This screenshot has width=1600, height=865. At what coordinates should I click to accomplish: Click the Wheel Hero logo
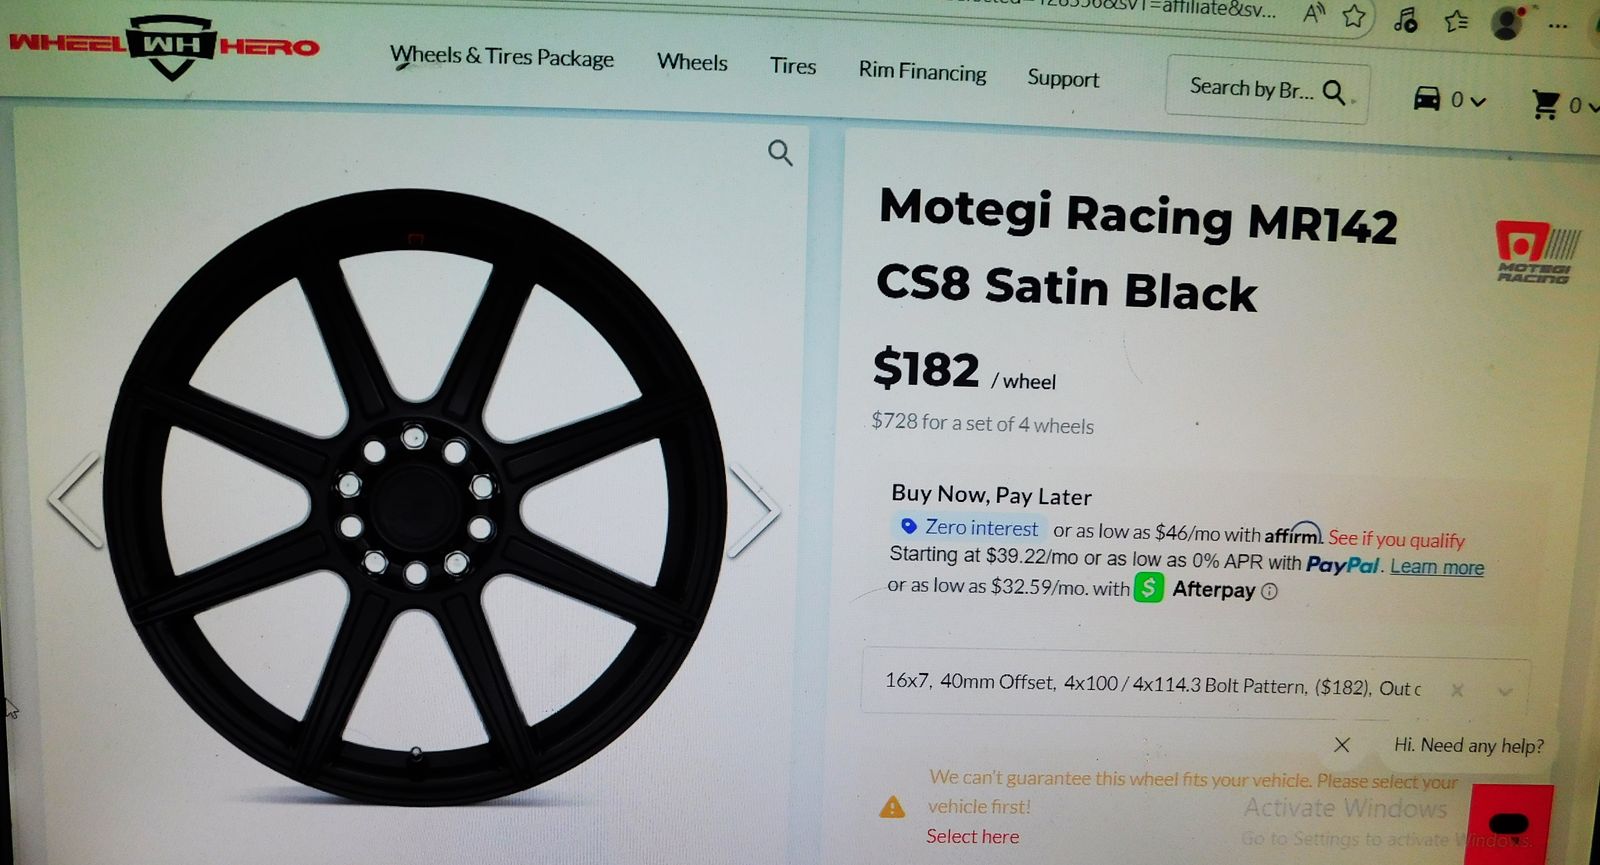[x=165, y=46]
